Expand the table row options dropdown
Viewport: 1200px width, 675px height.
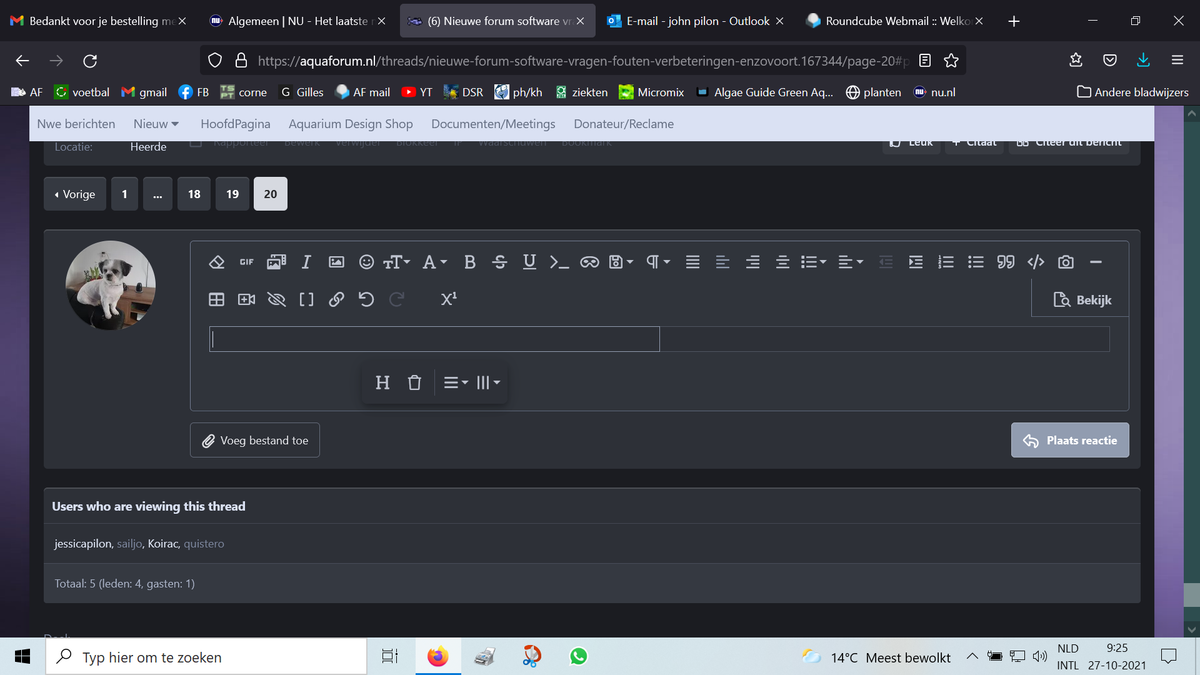[x=455, y=382]
